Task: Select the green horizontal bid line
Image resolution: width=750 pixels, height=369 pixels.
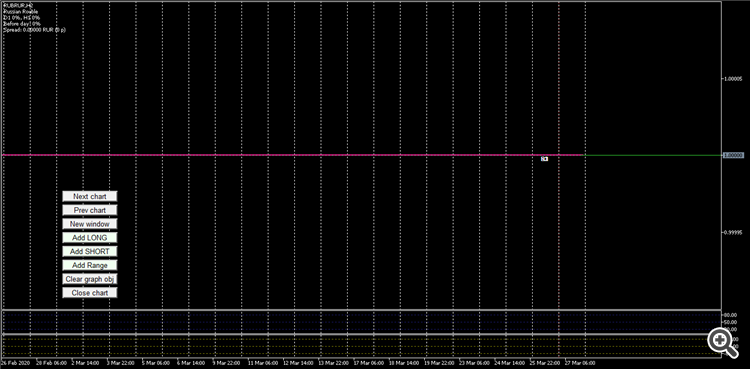Action: pos(652,155)
